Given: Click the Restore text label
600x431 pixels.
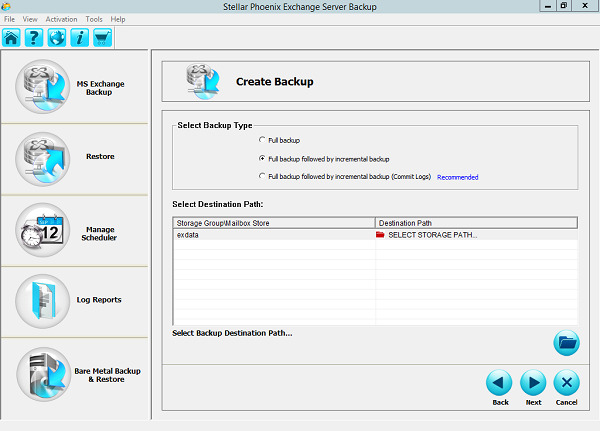Looking at the screenshot, I should 100,157.
